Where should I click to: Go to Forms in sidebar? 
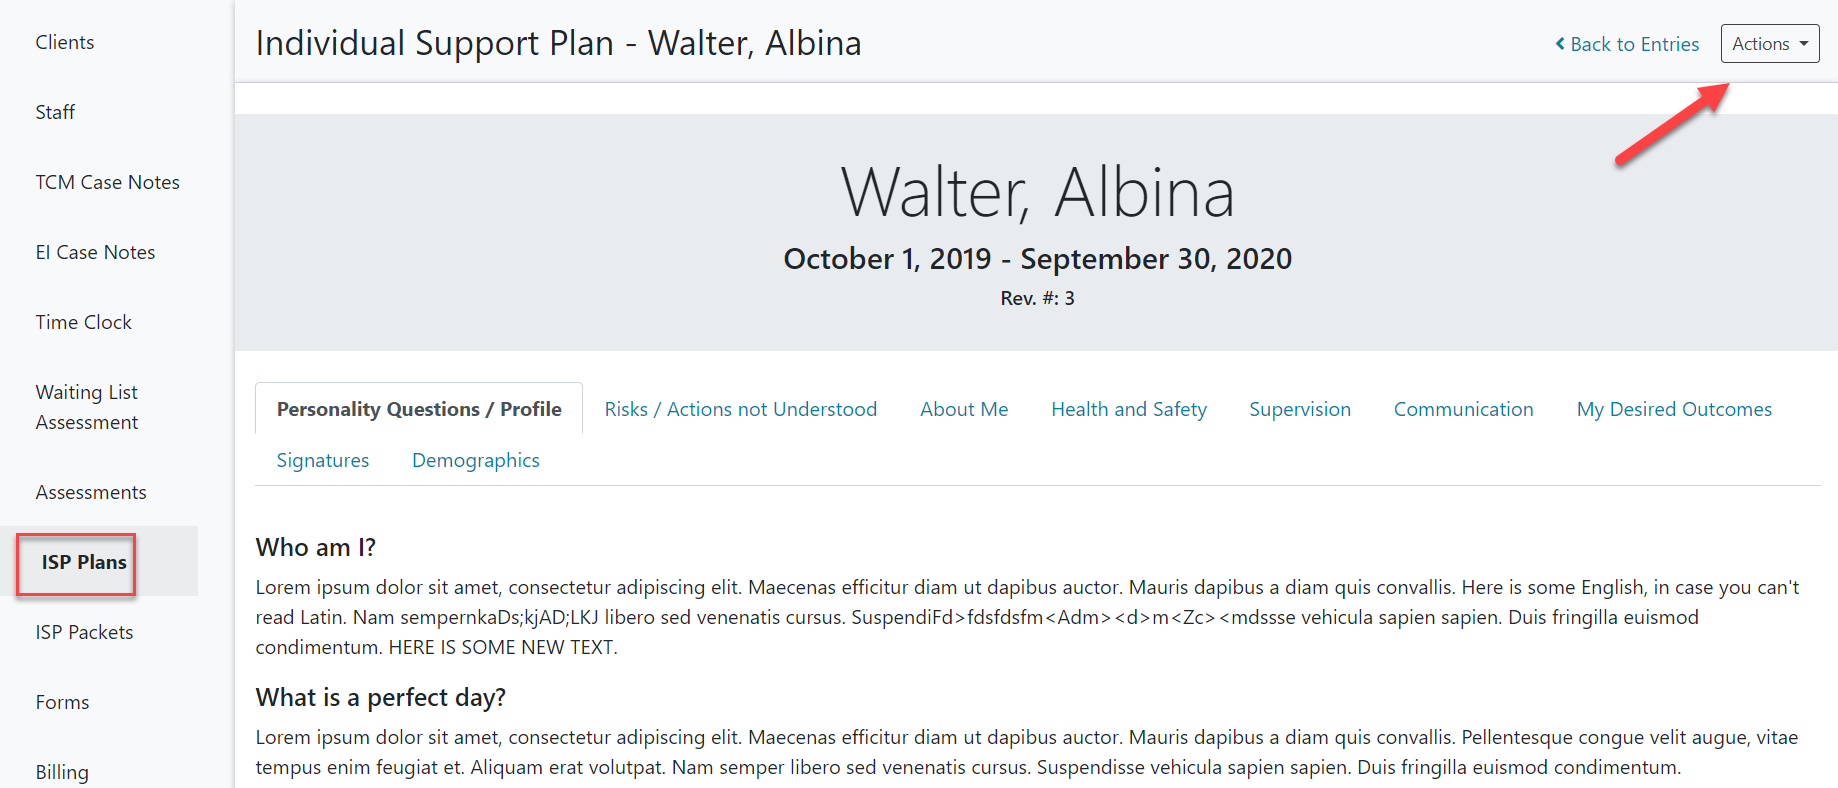pos(62,702)
